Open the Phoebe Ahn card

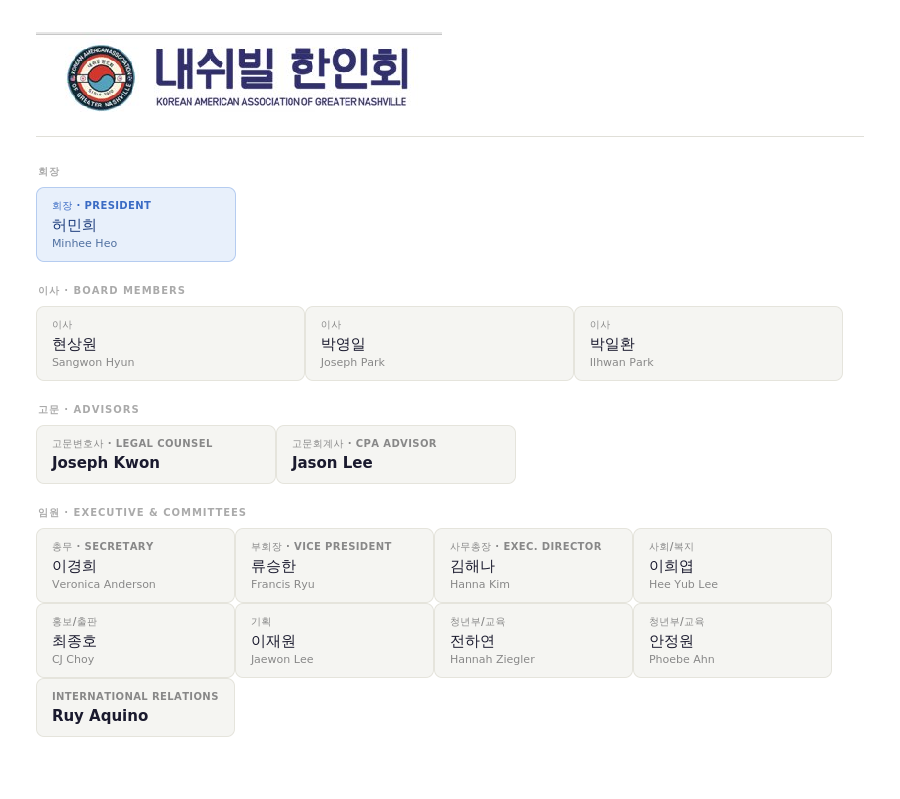732,641
